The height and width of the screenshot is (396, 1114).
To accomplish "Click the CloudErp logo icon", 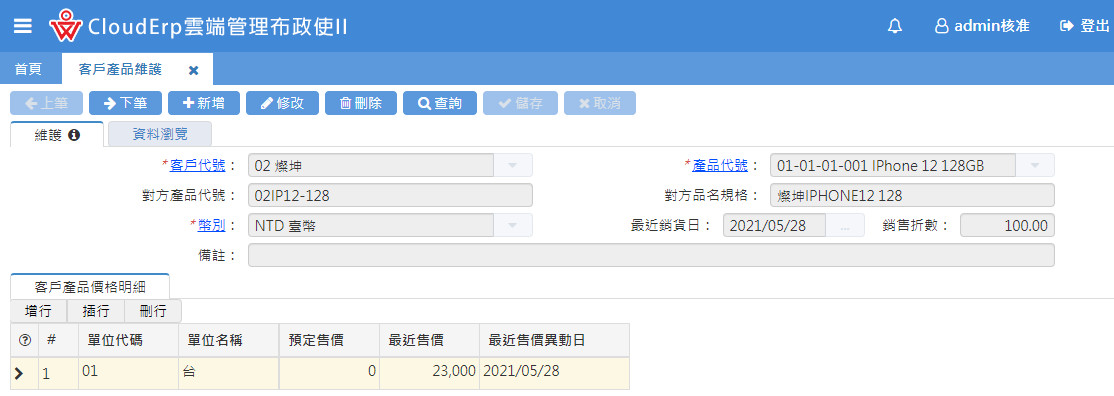I will [x=65, y=26].
